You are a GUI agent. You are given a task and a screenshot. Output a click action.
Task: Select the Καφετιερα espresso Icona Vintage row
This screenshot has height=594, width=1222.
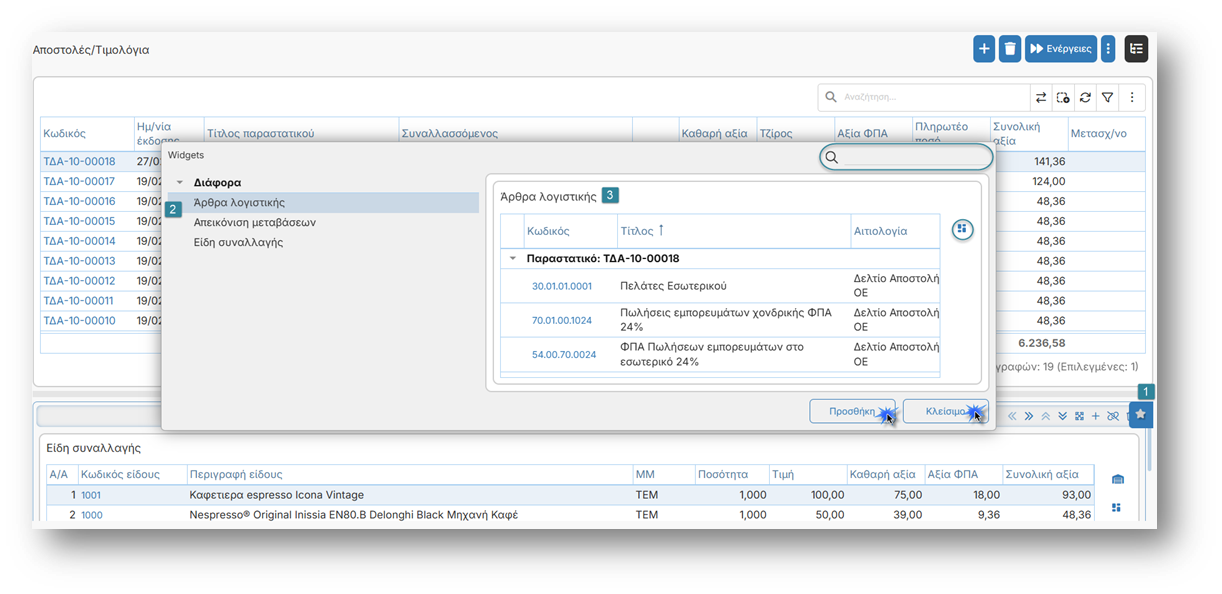(571, 495)
